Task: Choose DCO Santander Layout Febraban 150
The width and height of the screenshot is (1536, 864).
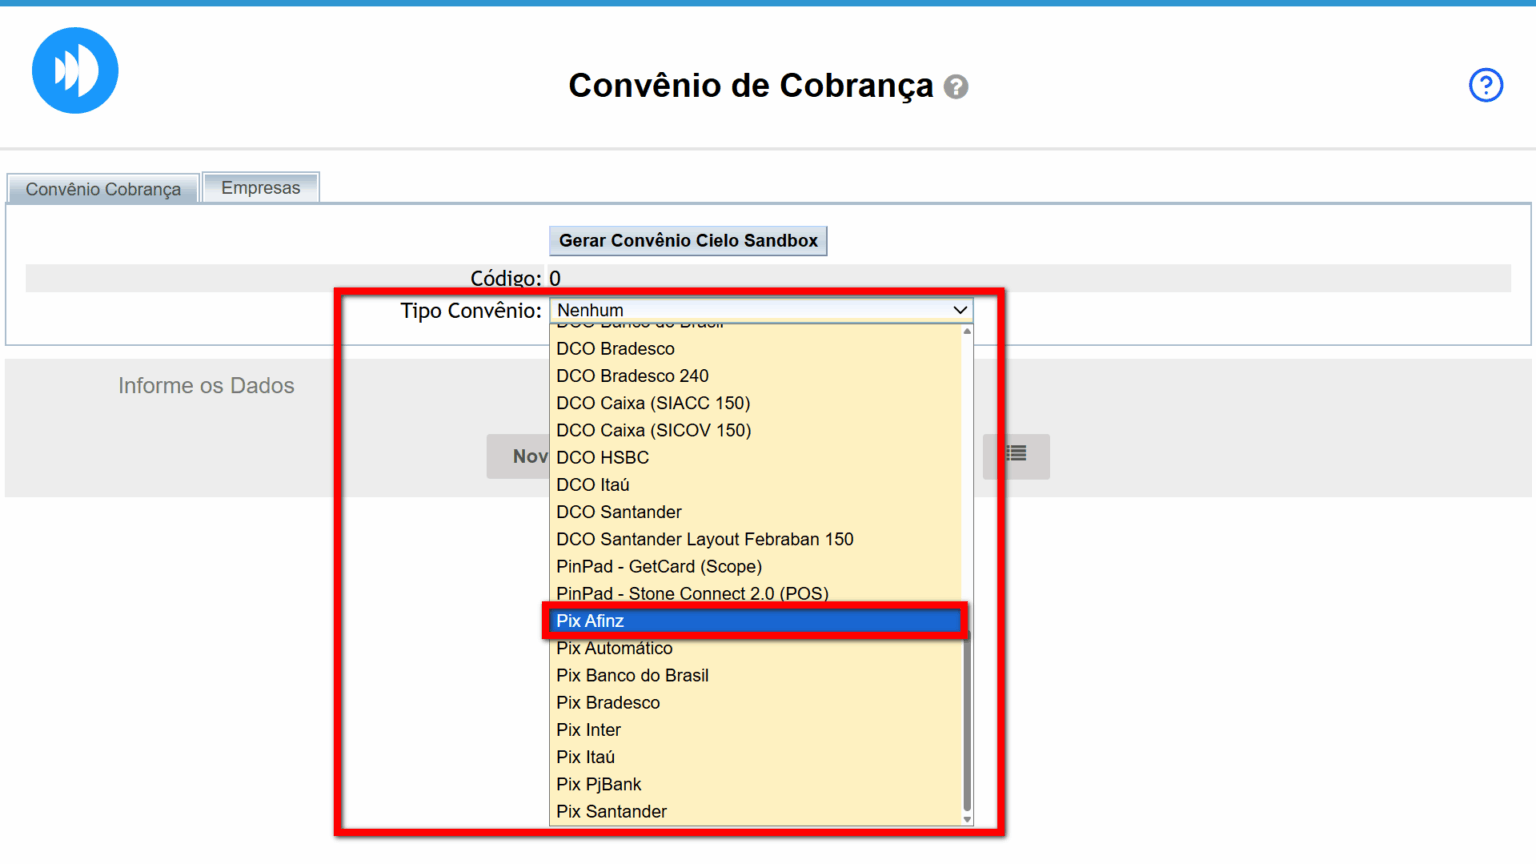Action: (704, 539)
